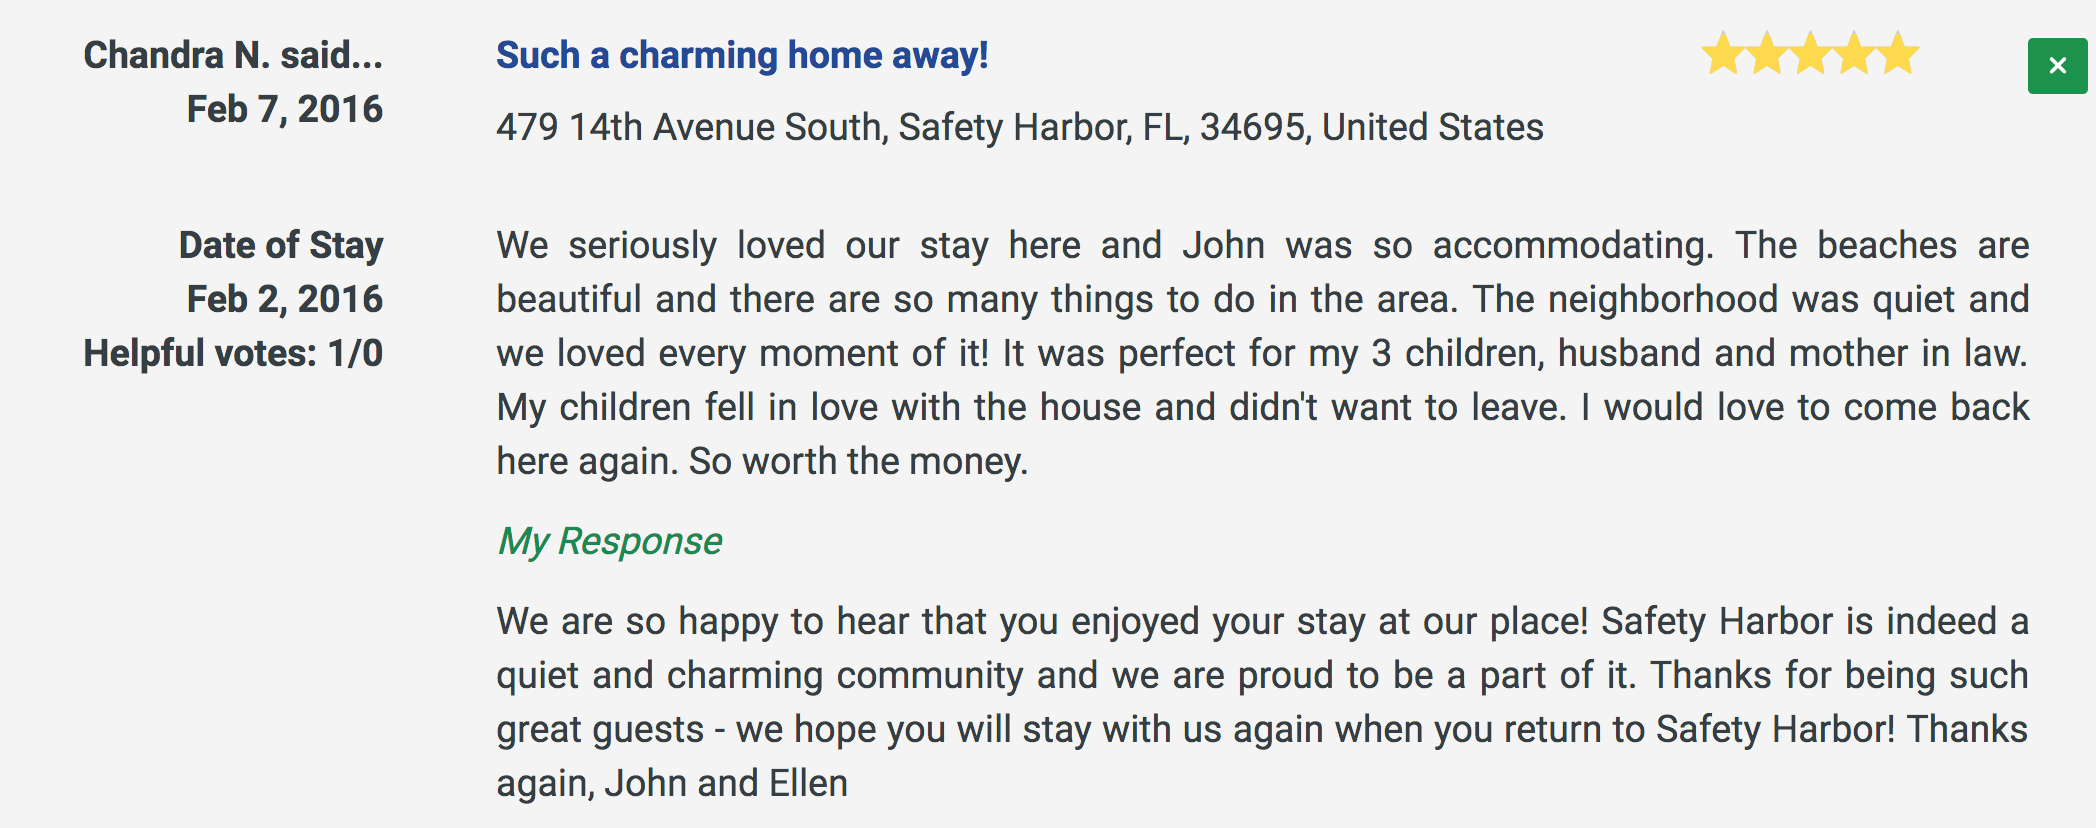Click "United States" in the address line

(x=1433, y=128)
